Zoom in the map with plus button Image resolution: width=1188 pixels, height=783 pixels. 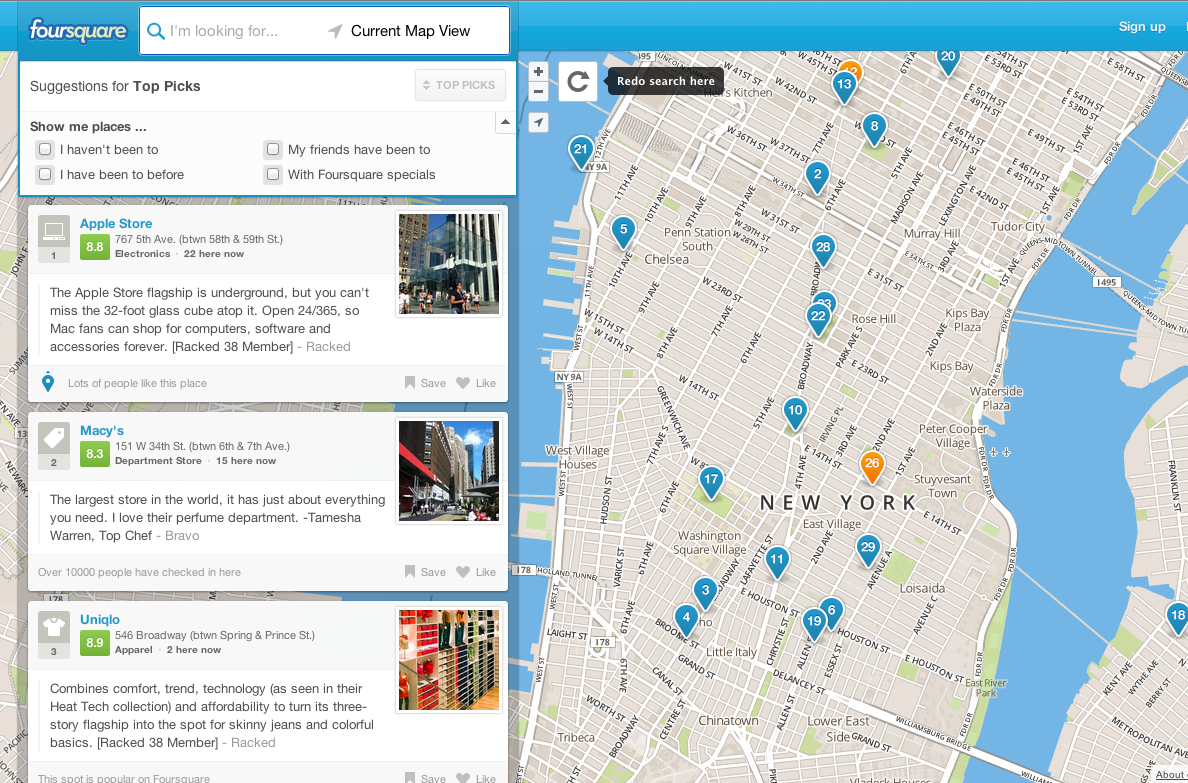pyautogui.click(x=538, y=71)
